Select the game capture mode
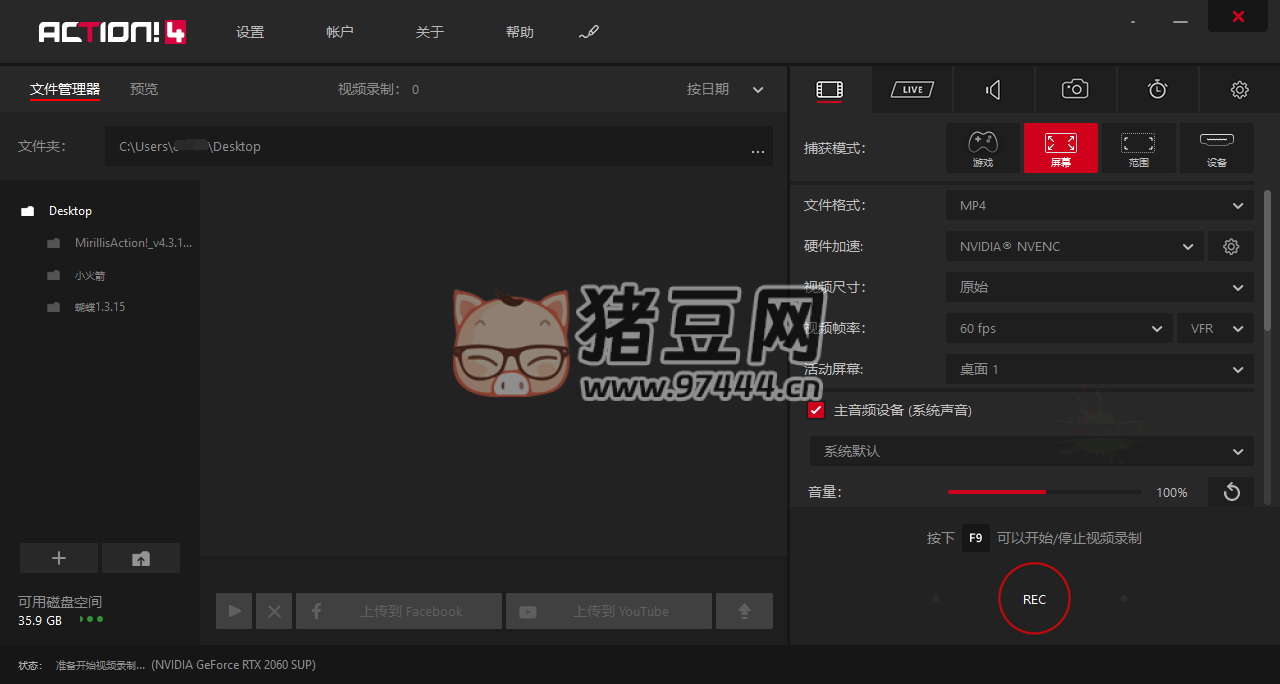 point(983,148)
